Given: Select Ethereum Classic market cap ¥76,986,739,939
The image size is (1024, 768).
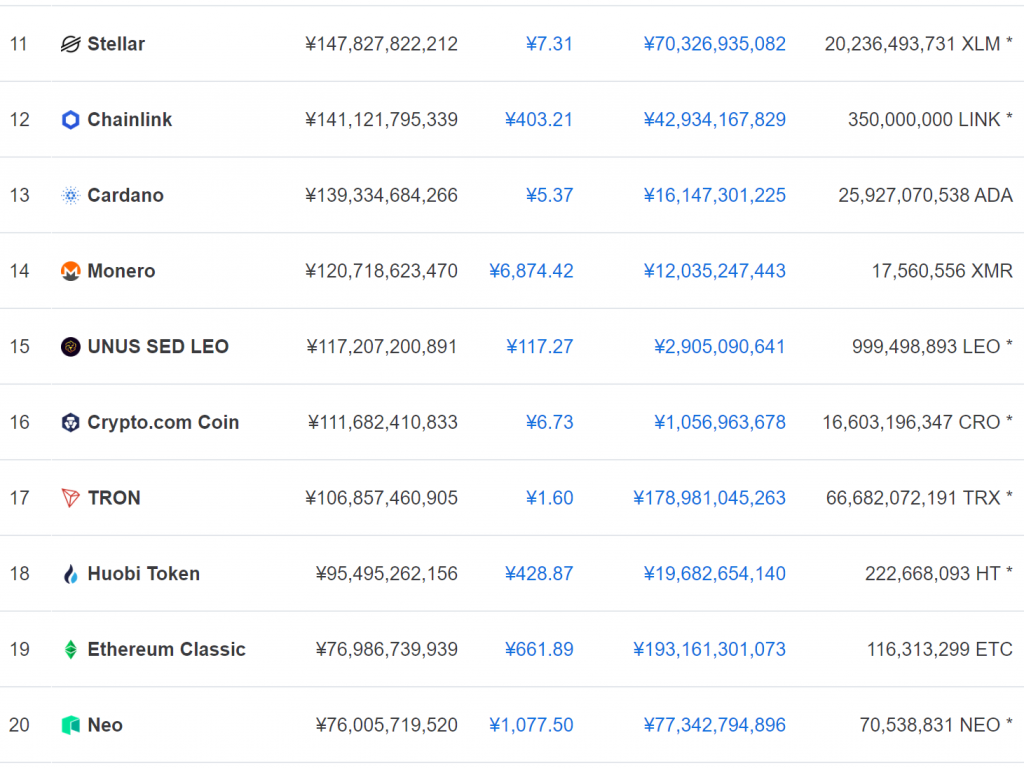Looking at the screenshot, I should [387, 650].
